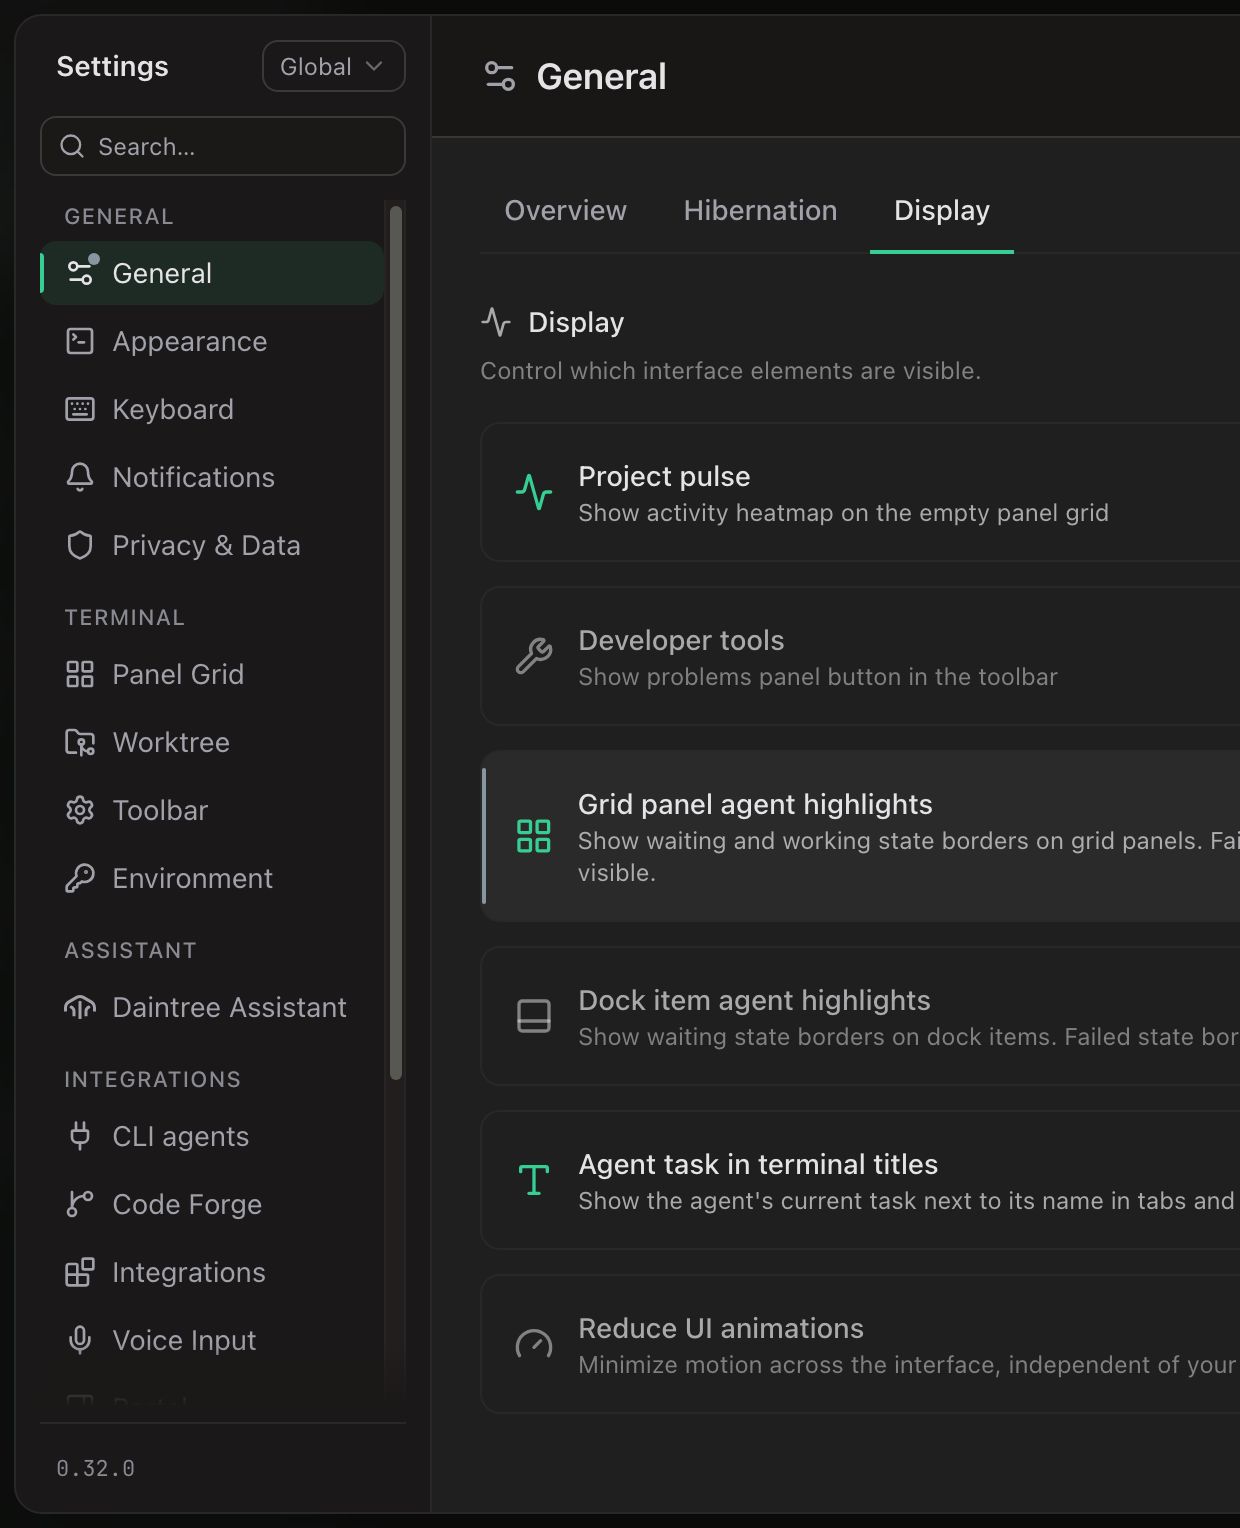Select the Display tab
Image resolution: width=1240 pixels, height=1528 pixels.
942,210
